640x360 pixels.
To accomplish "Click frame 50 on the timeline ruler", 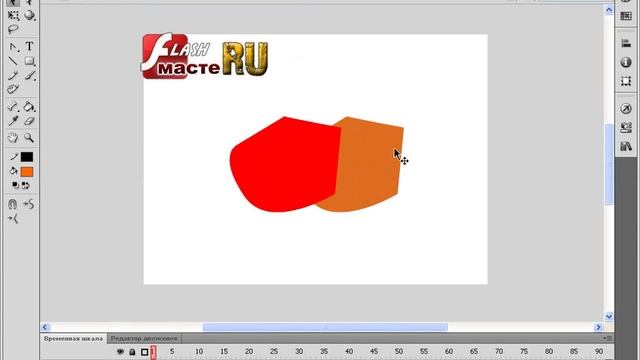I will 399,351.
